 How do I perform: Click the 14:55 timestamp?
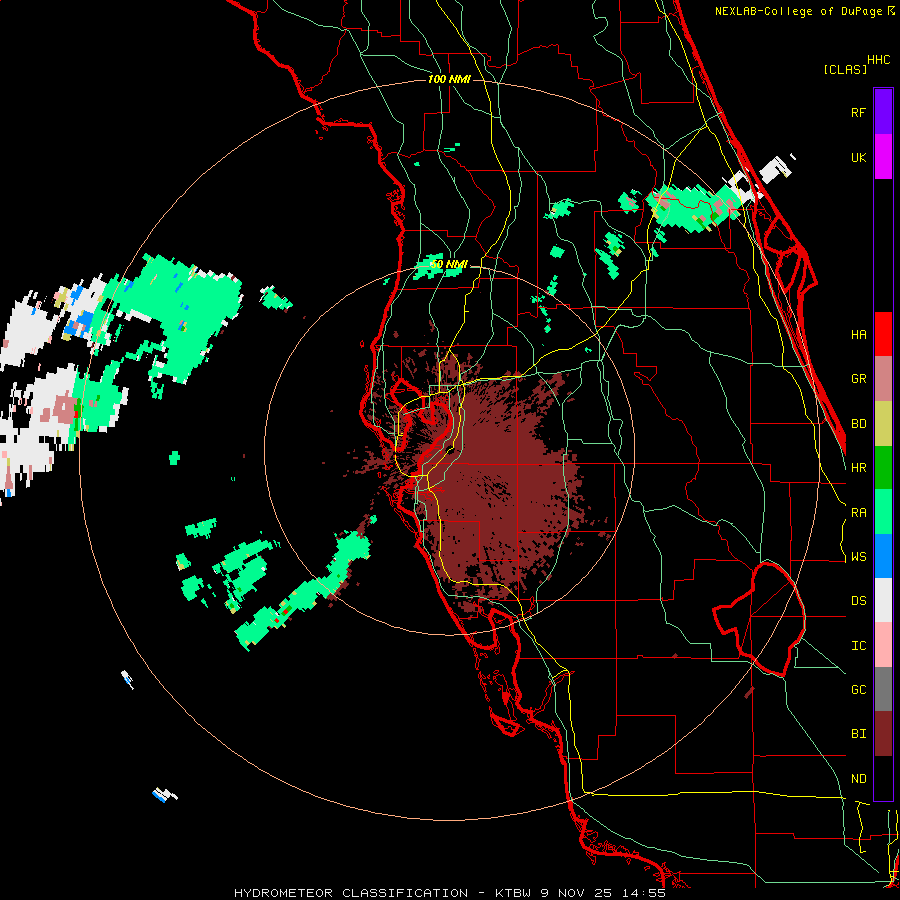[x=642, y=893]
